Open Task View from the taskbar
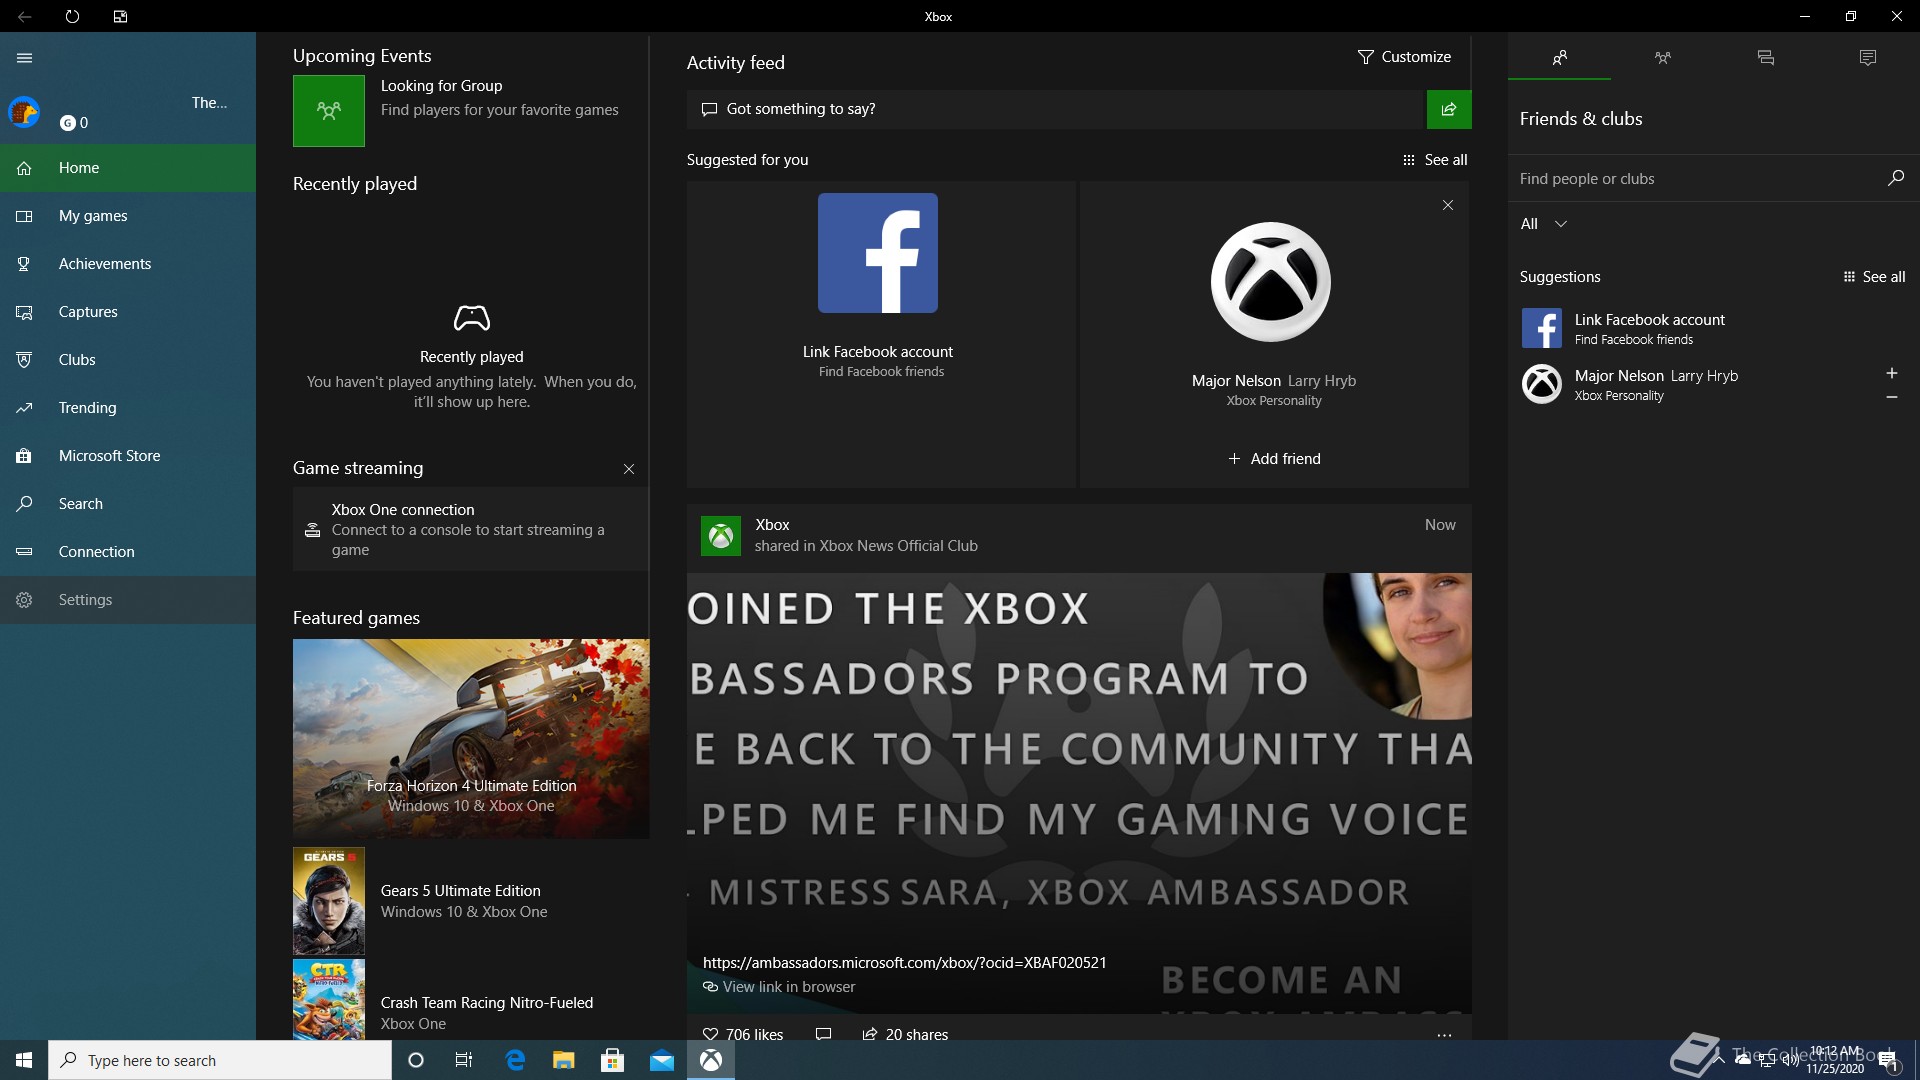The image size is (1920, 1080). [x=464, y=1060]
